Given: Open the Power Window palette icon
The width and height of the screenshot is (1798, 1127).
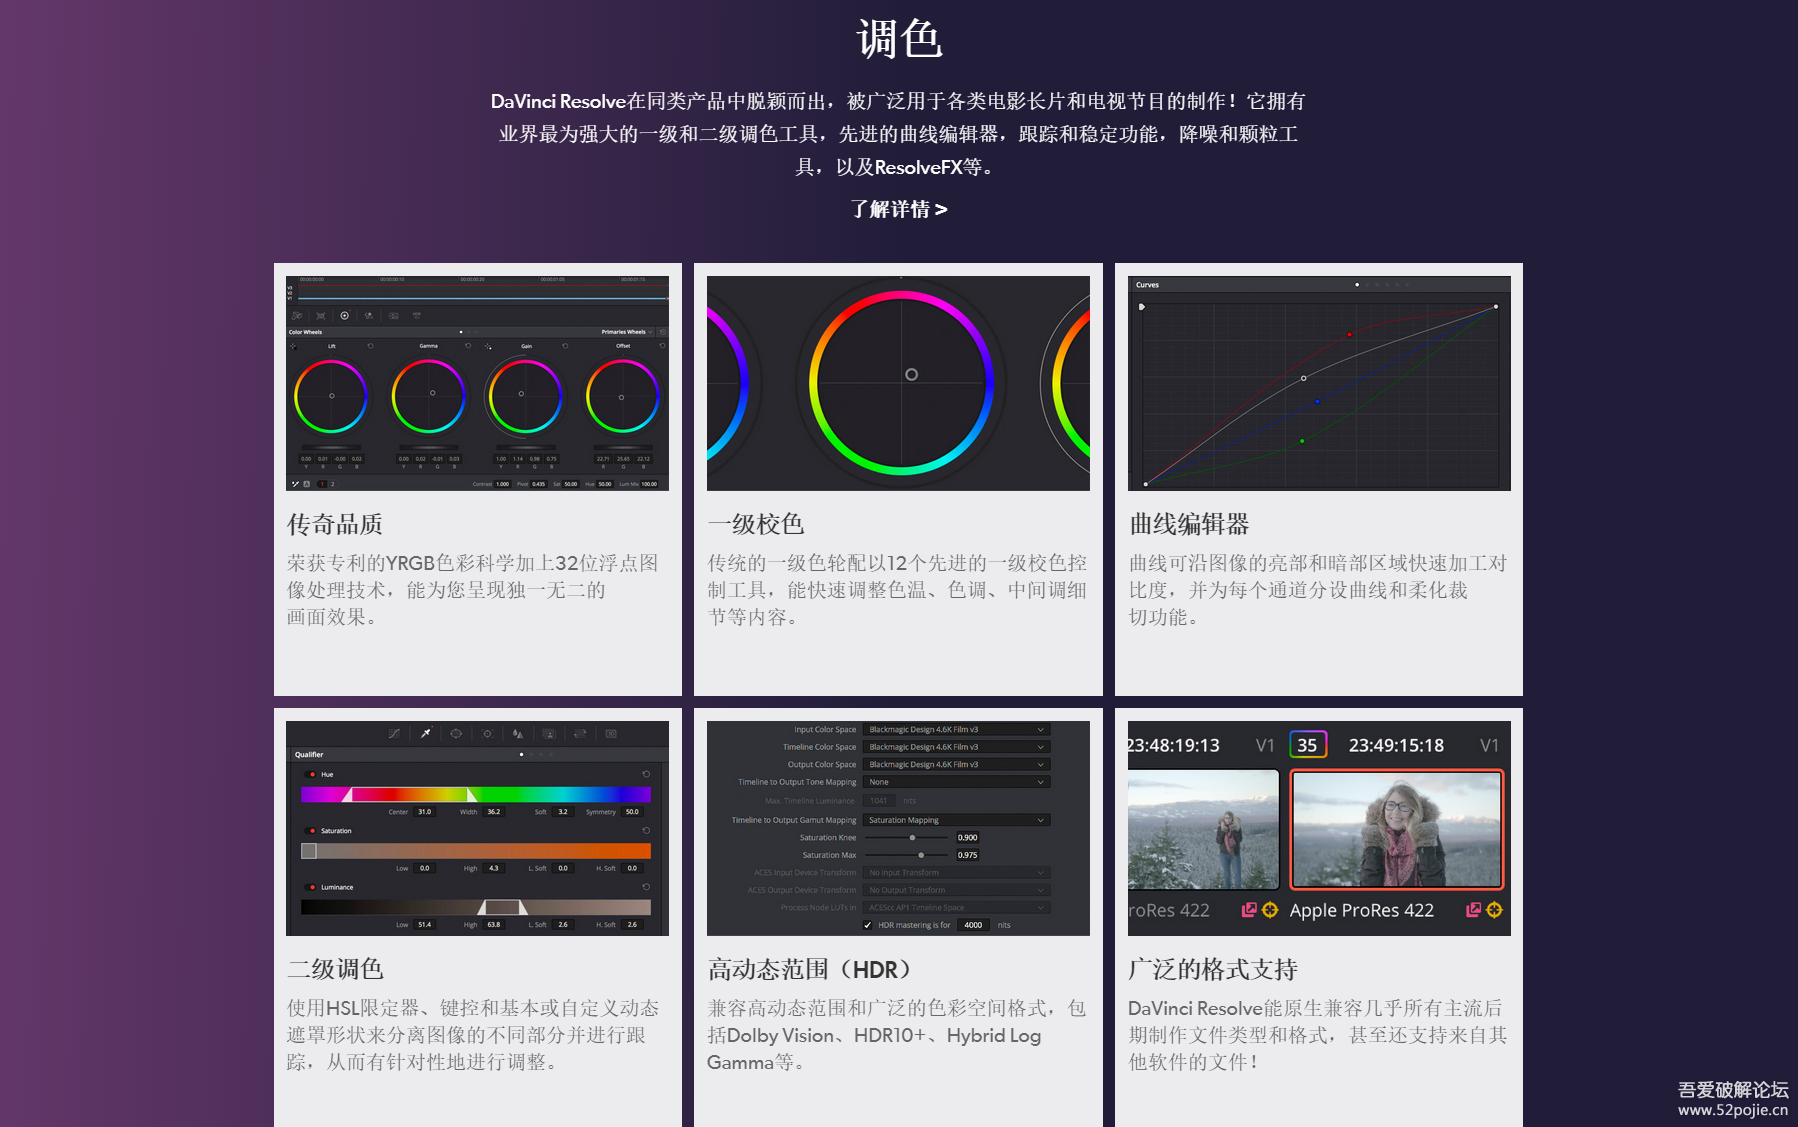Looking at the screenshot, I should click(x=456, y=734).
